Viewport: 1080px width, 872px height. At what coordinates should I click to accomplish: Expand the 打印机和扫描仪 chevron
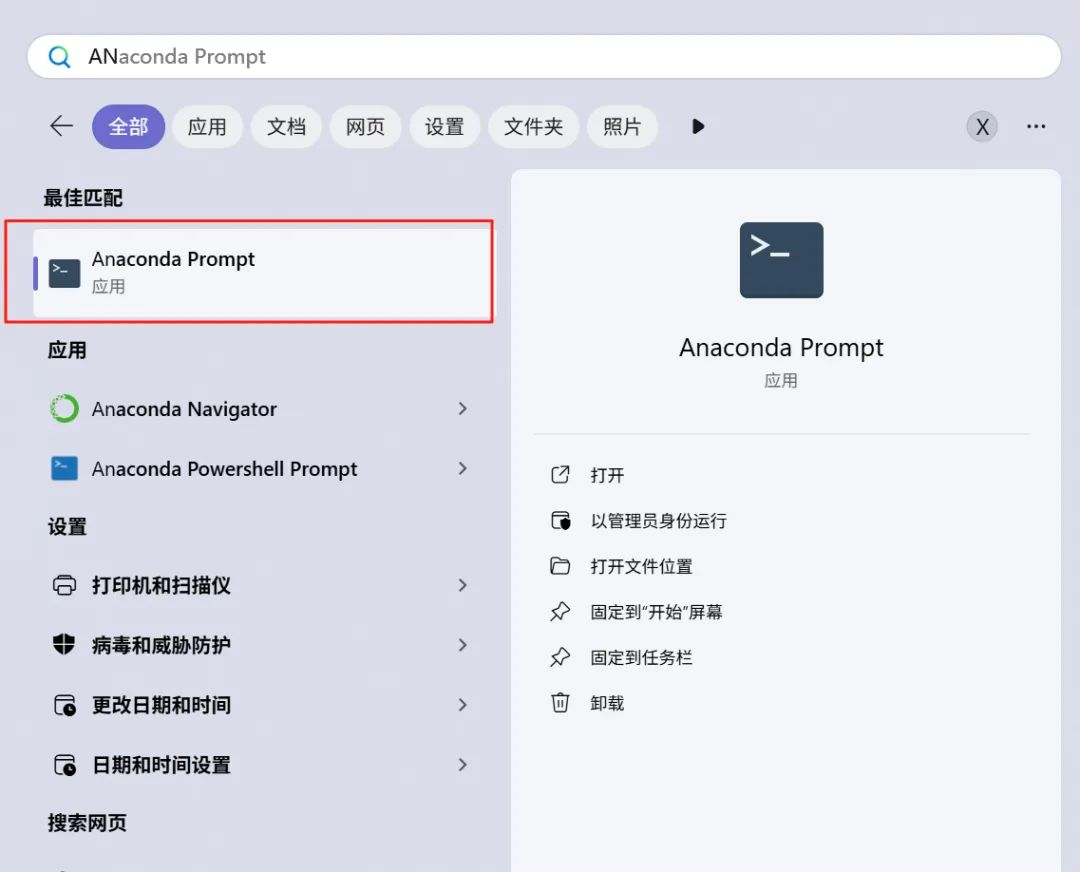(462, 585)
